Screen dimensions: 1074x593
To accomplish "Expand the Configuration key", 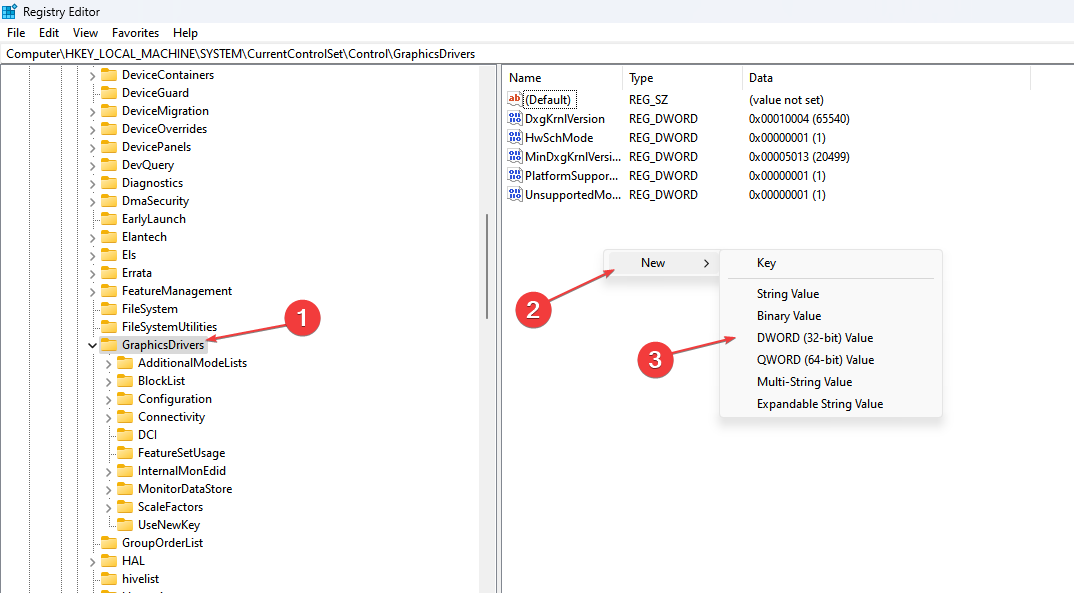I will point(108,399).
